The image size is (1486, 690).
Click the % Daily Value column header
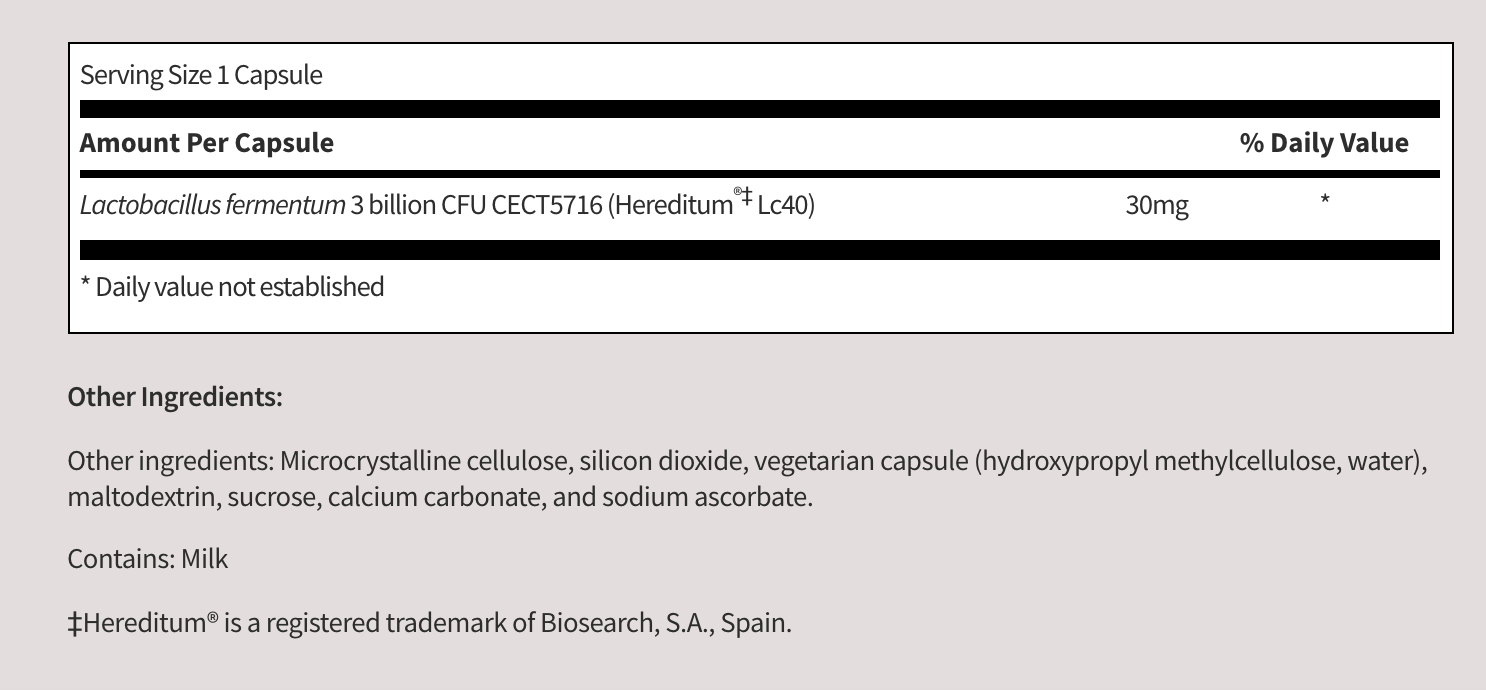(1324, 143)
